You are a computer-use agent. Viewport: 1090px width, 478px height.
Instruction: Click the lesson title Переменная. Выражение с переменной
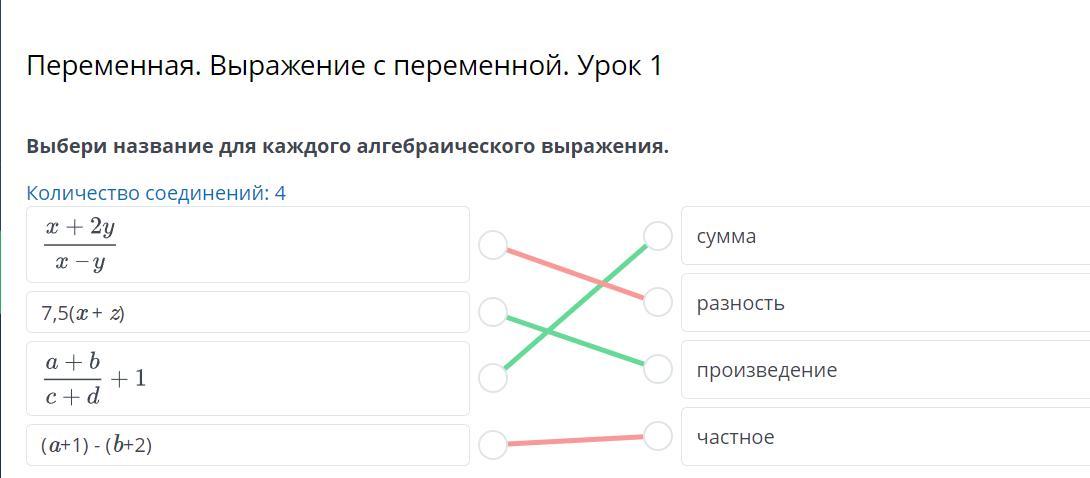344,67
